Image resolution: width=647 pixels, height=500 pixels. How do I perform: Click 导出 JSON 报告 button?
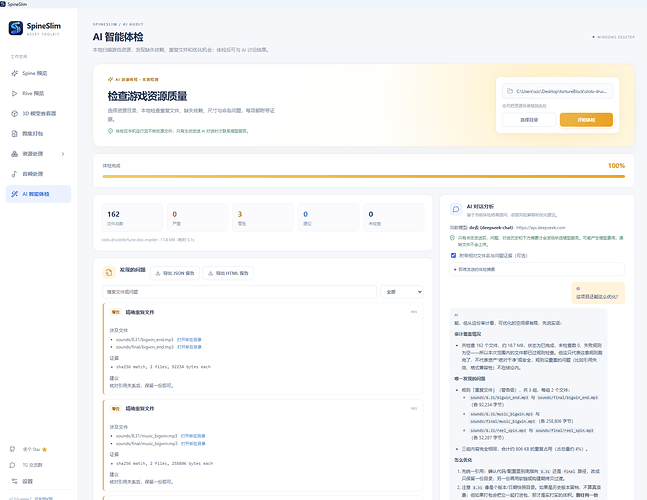tap(175, 273)
